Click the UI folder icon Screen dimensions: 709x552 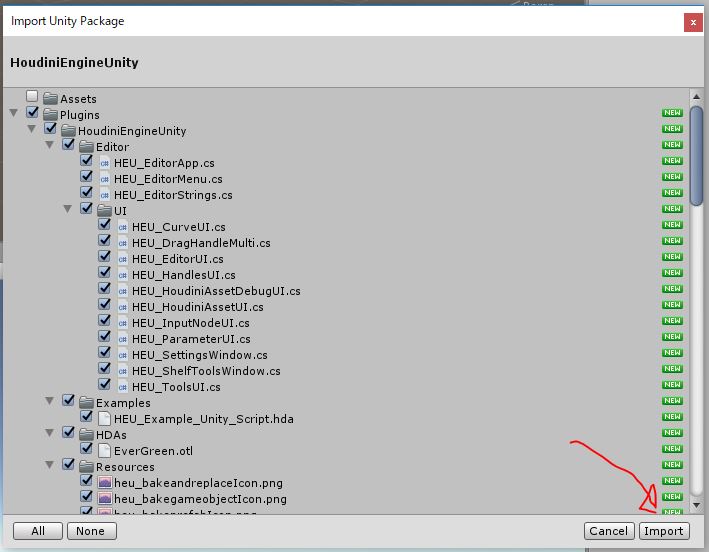104,211
